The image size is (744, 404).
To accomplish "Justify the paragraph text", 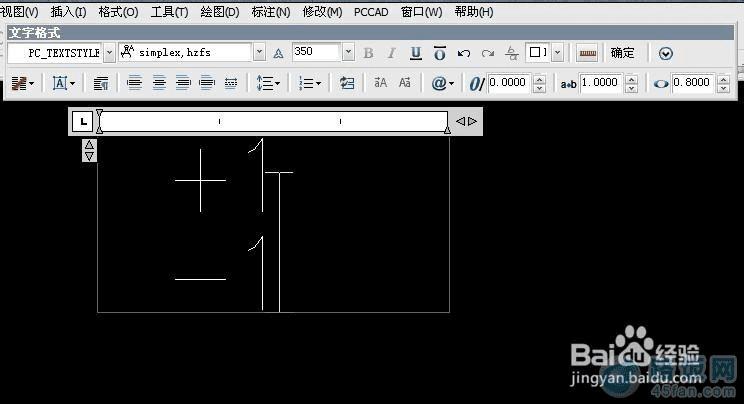I will [207, 84].
